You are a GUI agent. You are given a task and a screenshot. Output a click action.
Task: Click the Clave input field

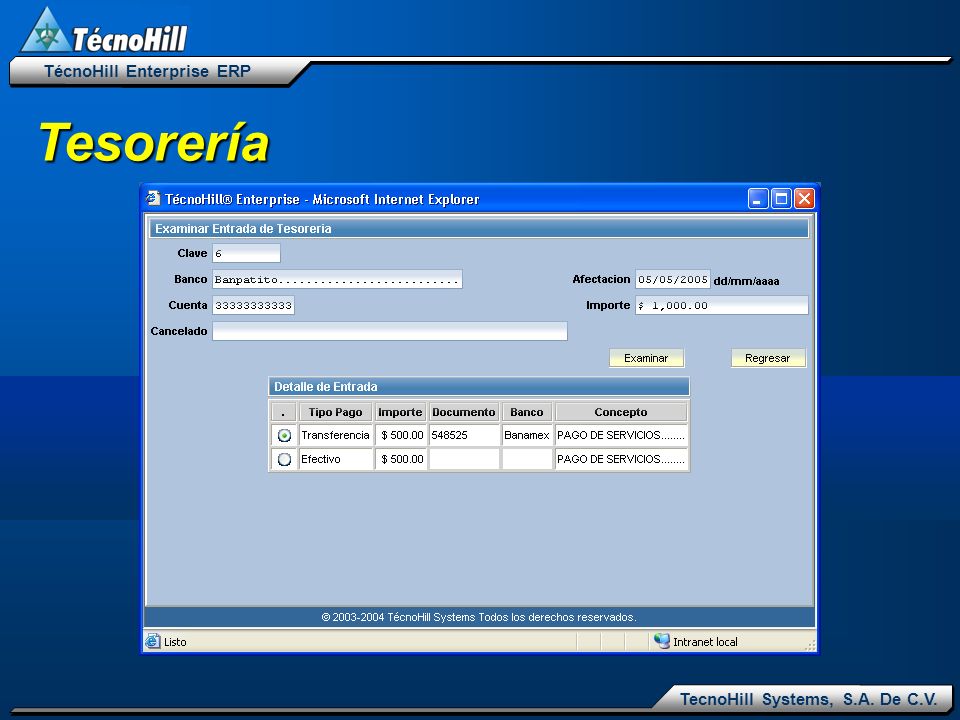click(x=246, y=253)
